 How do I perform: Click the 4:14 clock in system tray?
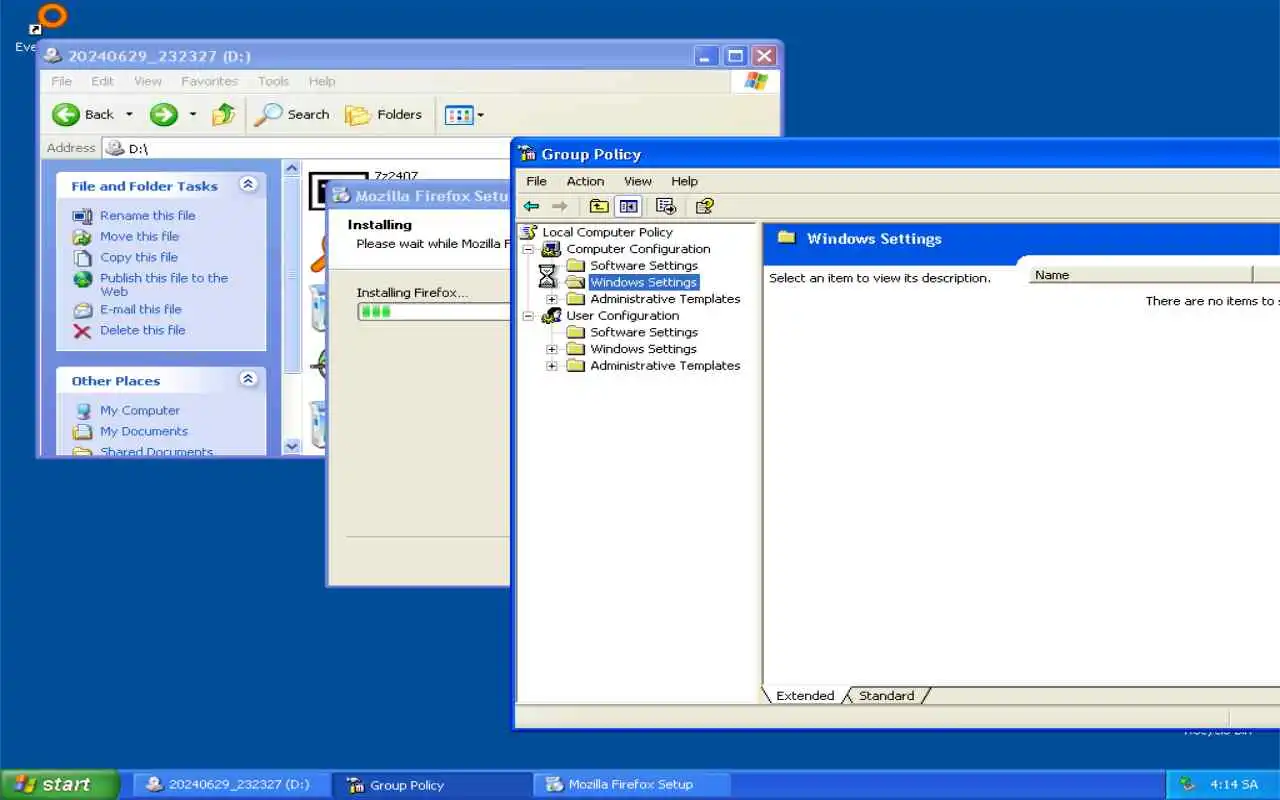coord(1234,784)
